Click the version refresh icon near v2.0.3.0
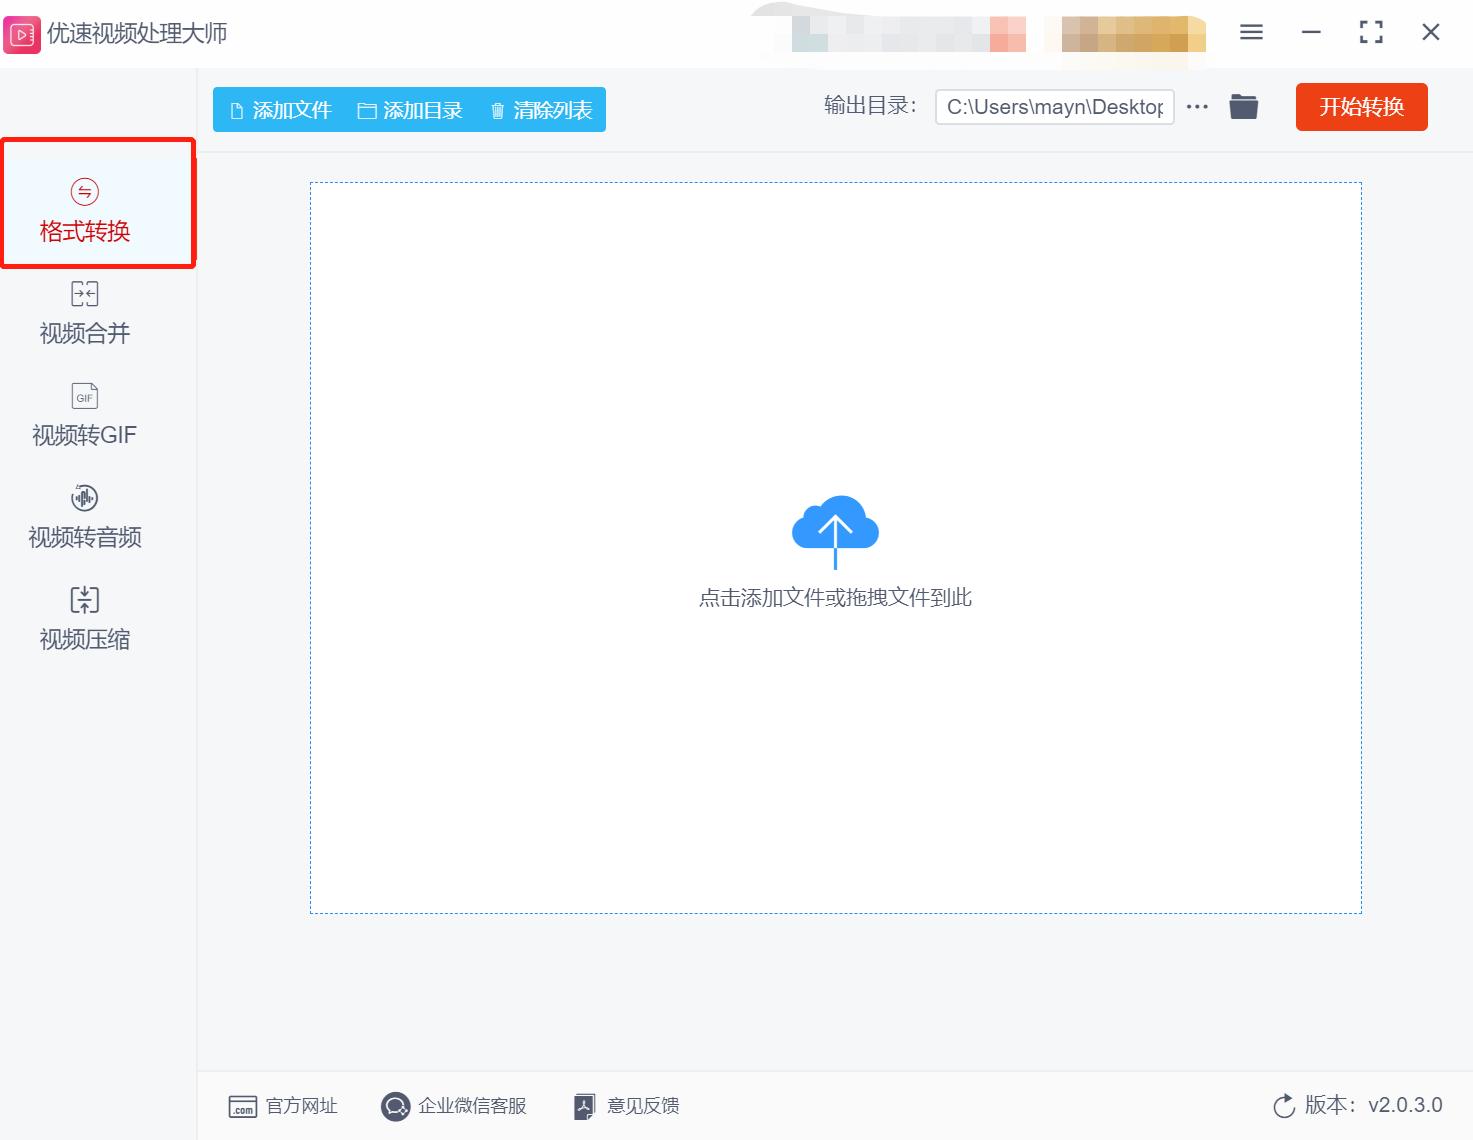This screenshot has width=1473, height=1140. click(1284, 1106)
